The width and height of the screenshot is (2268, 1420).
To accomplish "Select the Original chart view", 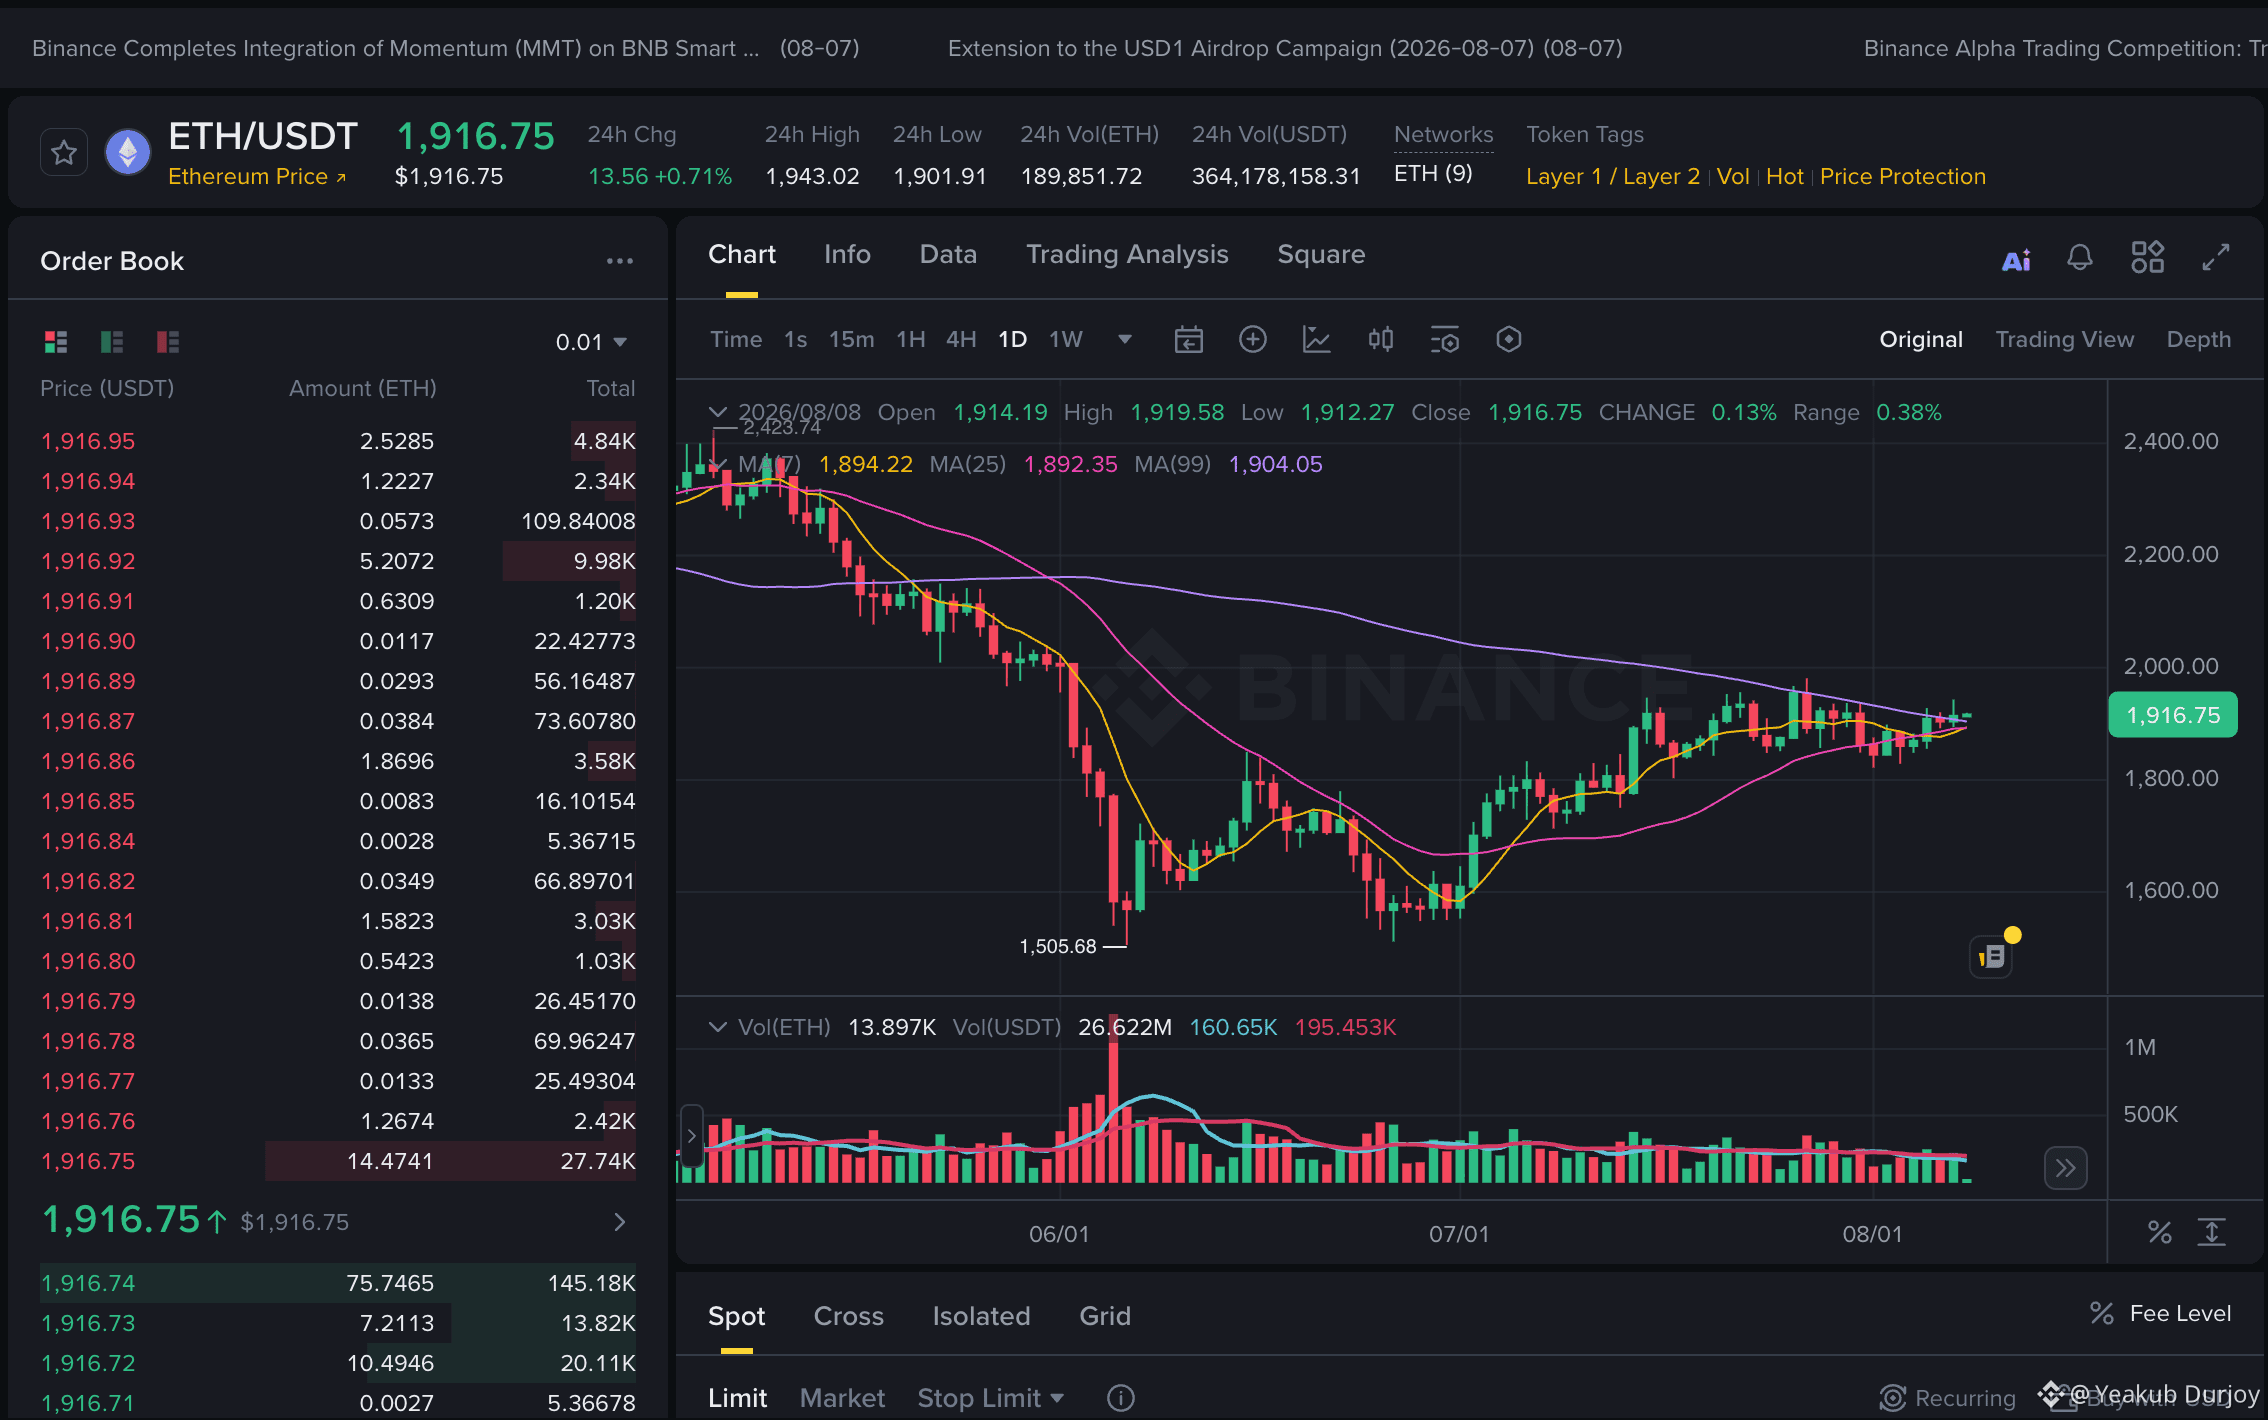I will [x=1921, y=339].
